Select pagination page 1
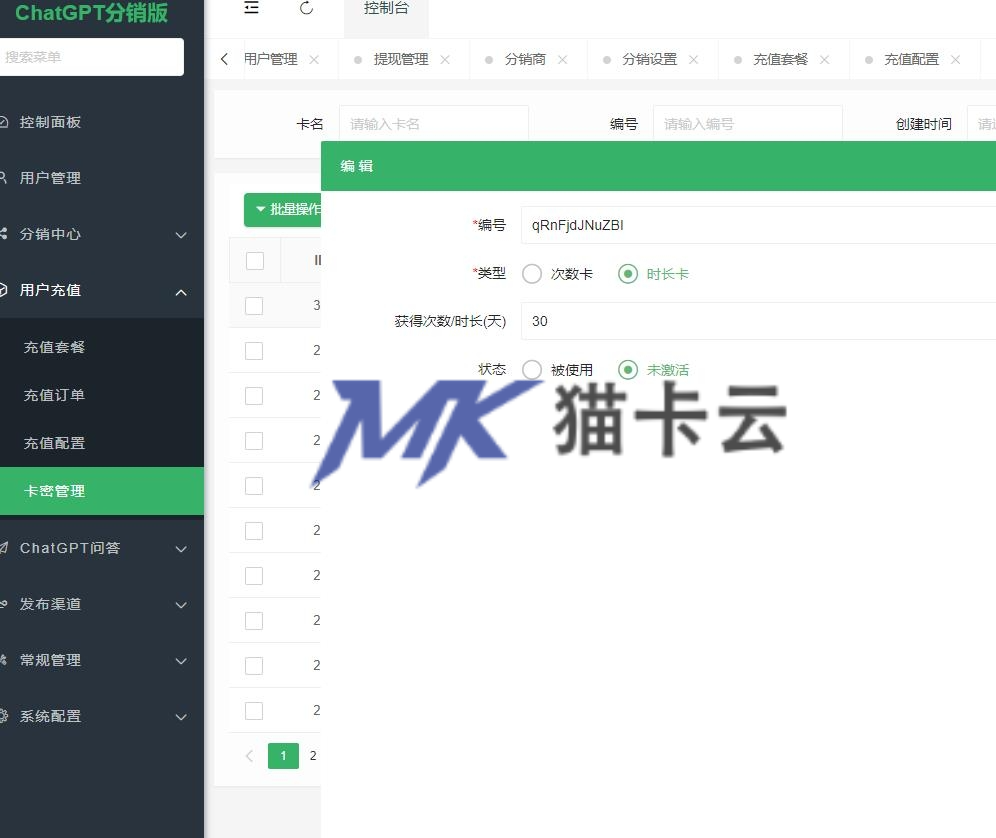This screenshot has height=838, width=996. click(x=283, y=755)
